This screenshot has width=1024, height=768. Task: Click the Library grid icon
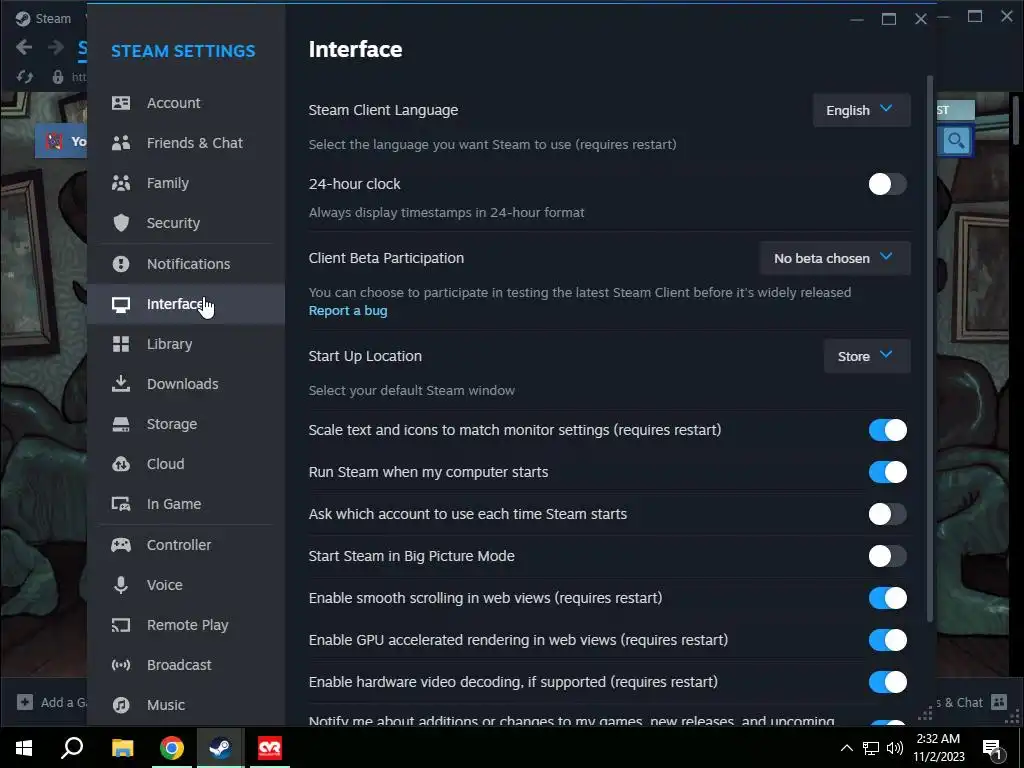click(121, 344)
